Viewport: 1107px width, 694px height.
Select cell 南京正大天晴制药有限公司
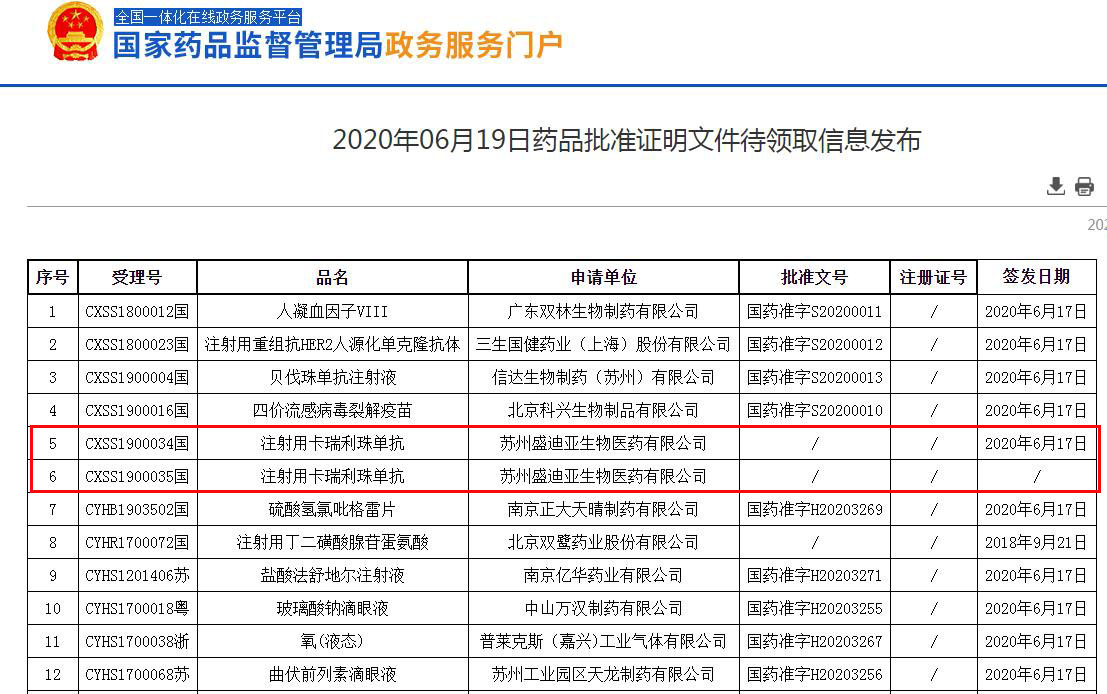(x=604, y=509)
